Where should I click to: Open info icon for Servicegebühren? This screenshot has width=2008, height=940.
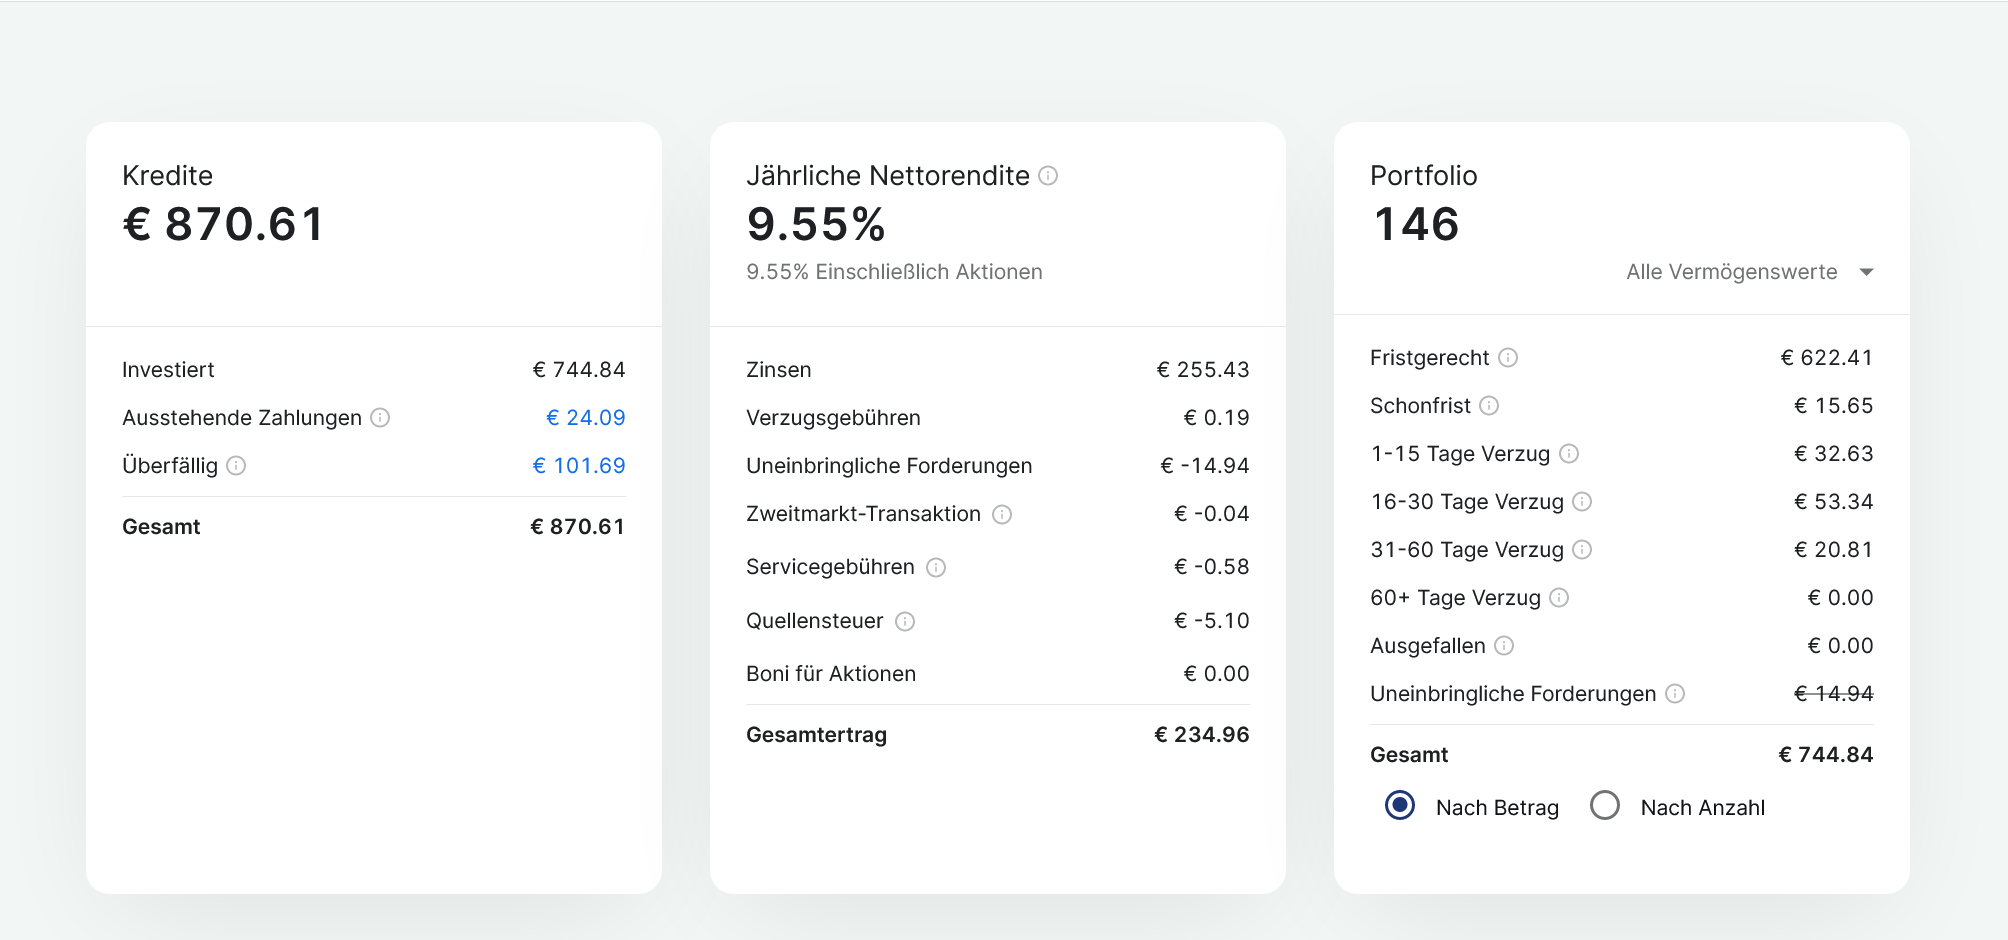click(936, 568)
